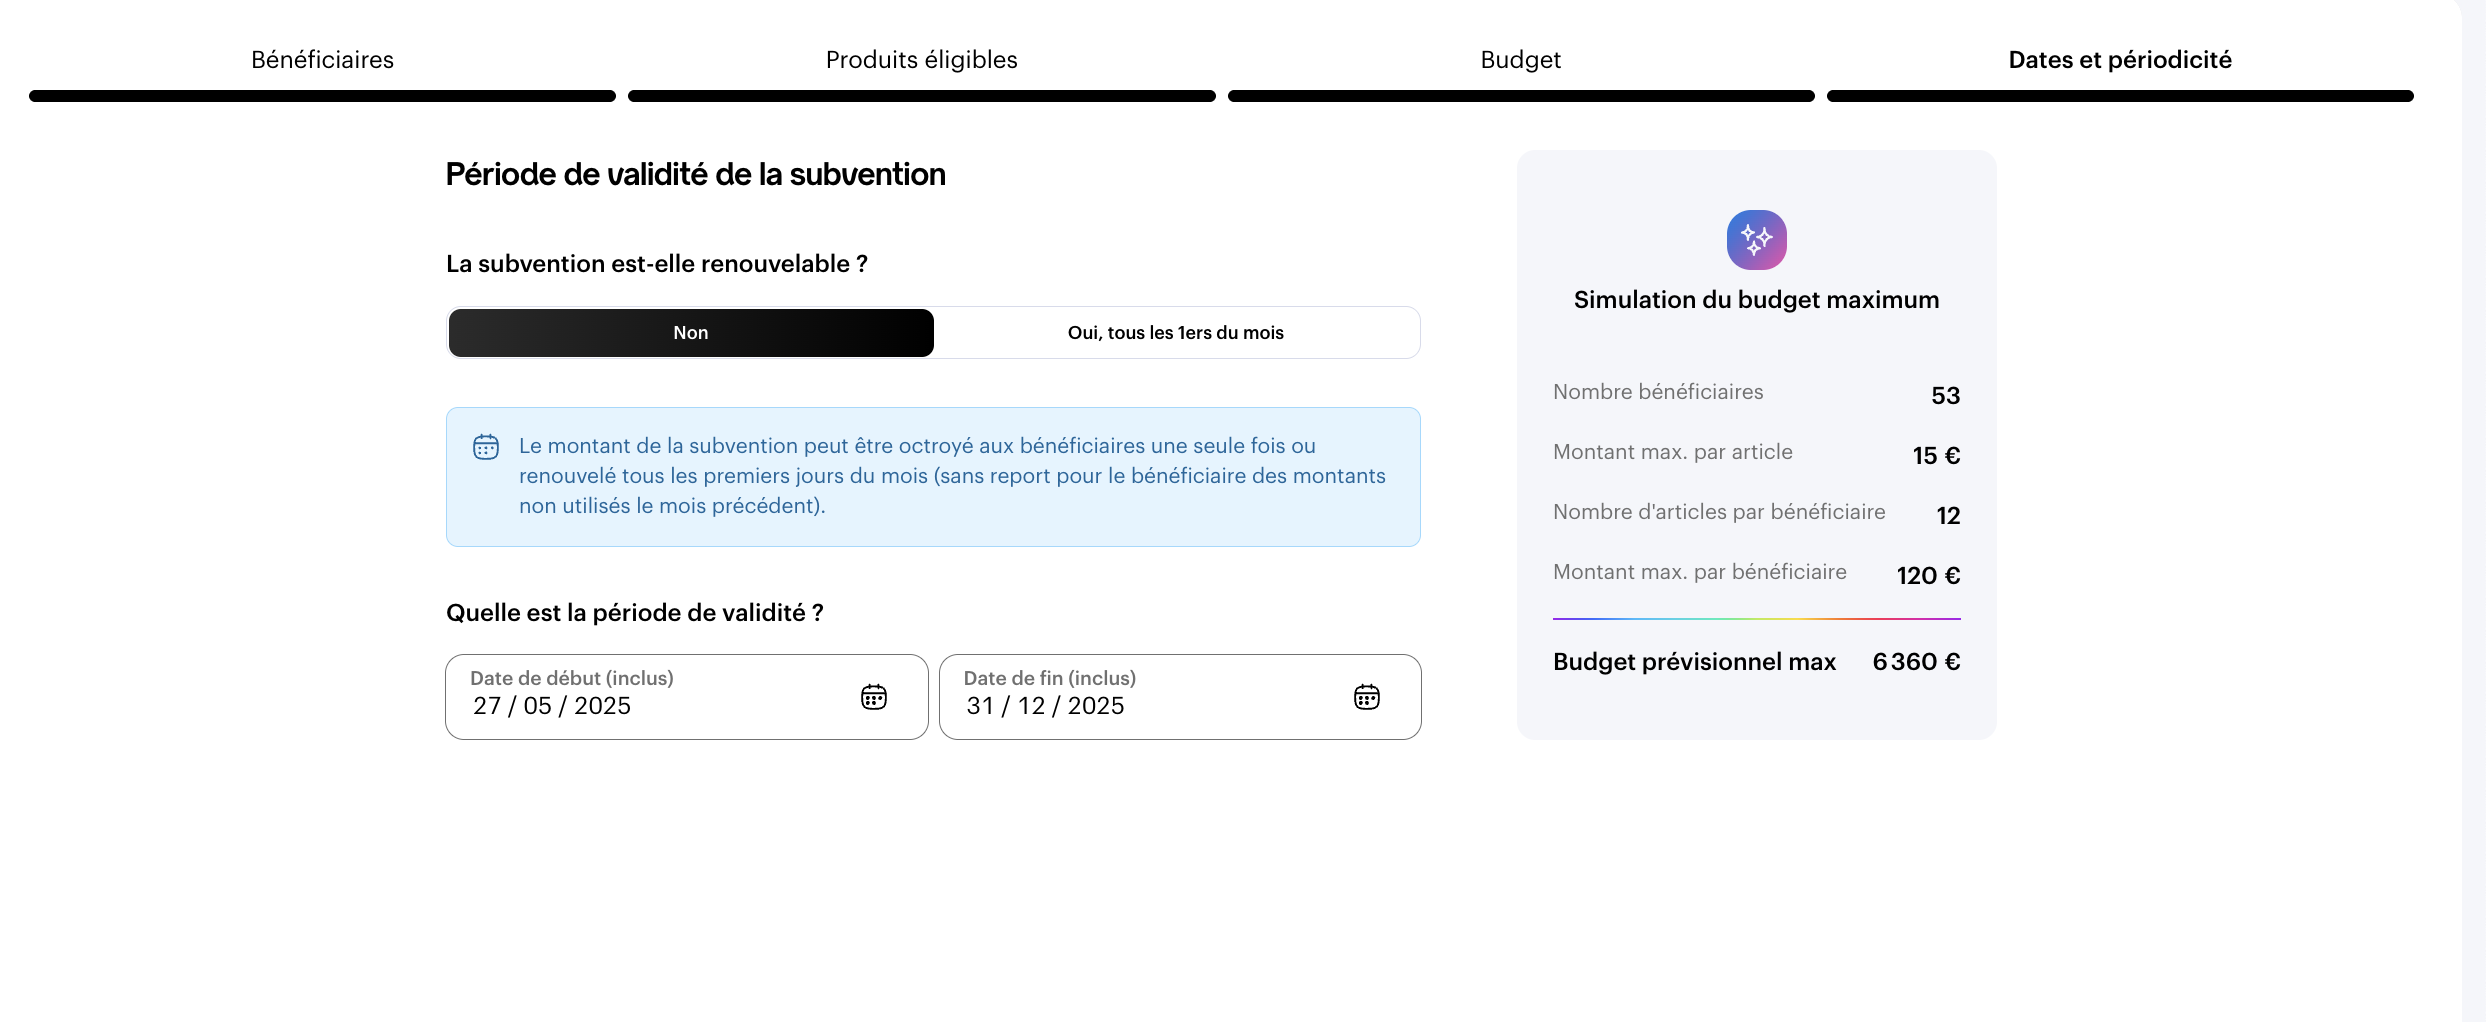Image resolution: width=2486 pixels, height=1022 pixels.
Task: Click 'Montant max. par bénéficiaire' label
Action: tap(1700, 572)
